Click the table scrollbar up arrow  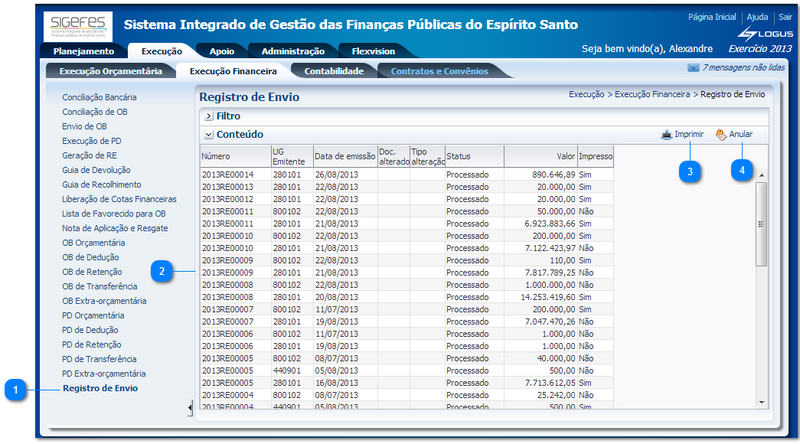pyautogui.click(x=761, y=176)
